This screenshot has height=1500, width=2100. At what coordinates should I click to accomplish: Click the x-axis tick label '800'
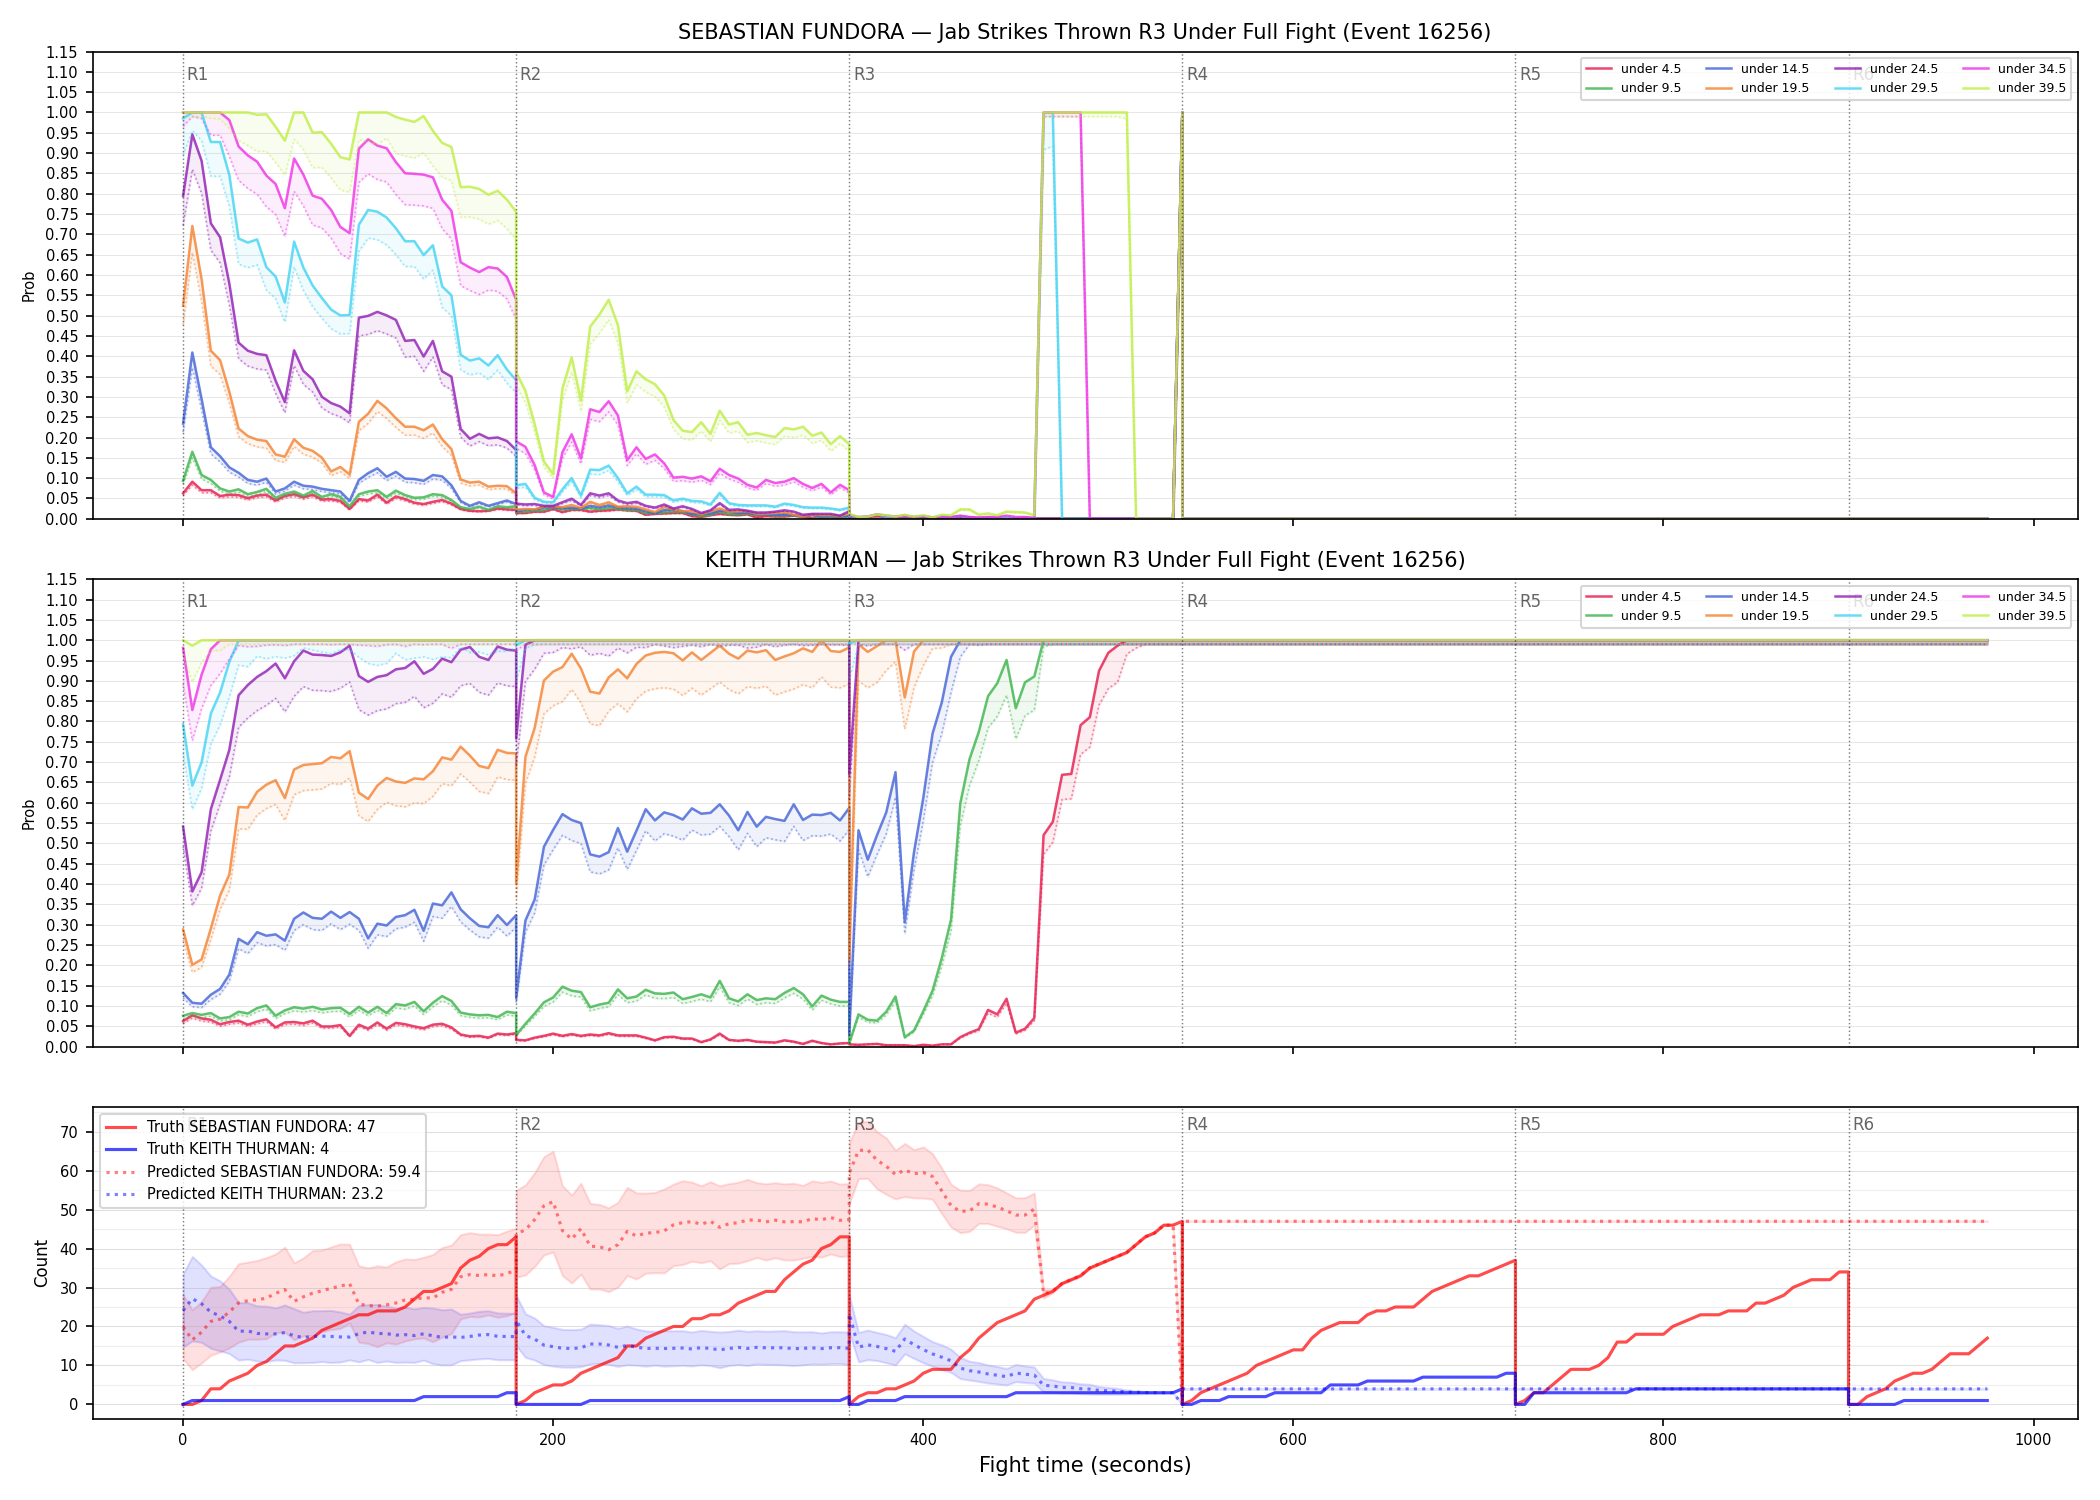pyautogui.click(x=1663, y=1440)
